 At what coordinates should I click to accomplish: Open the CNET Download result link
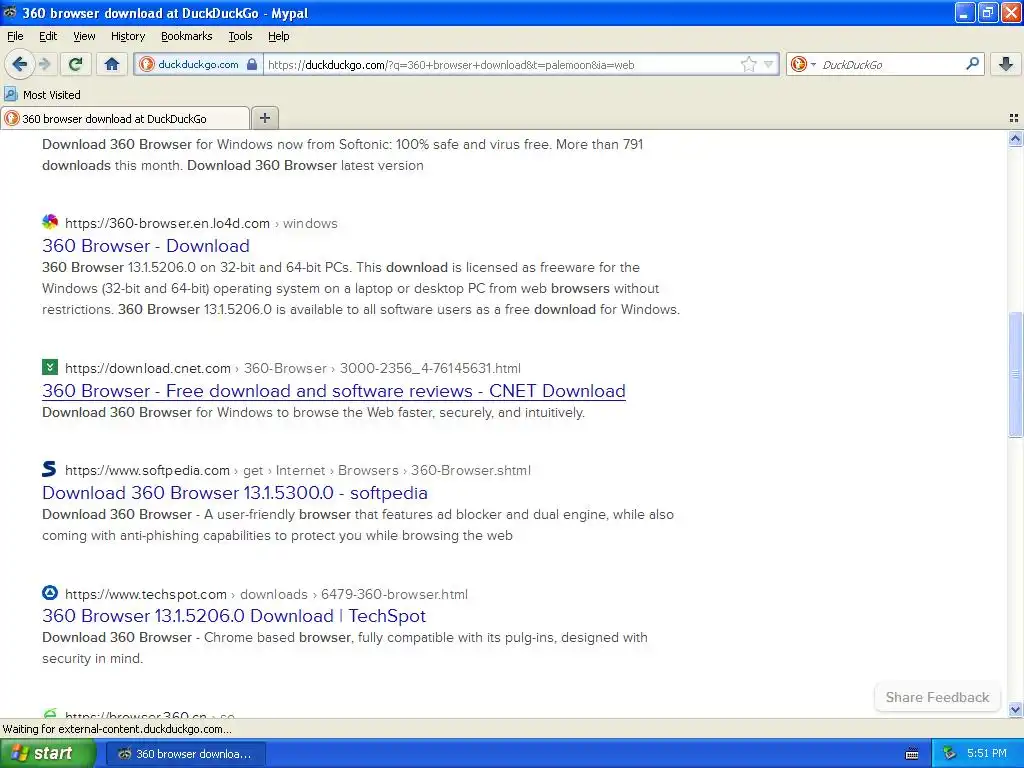tap(334, 391)
